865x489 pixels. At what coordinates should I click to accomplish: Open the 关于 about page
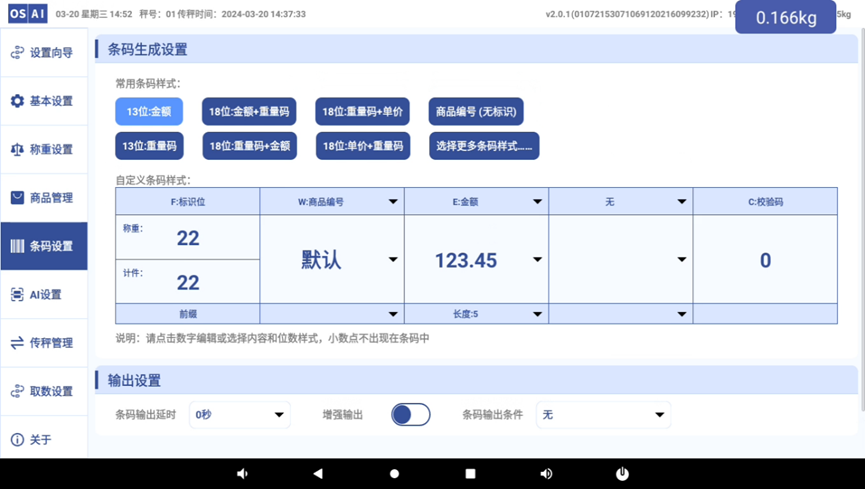click(x=43, y=440)
